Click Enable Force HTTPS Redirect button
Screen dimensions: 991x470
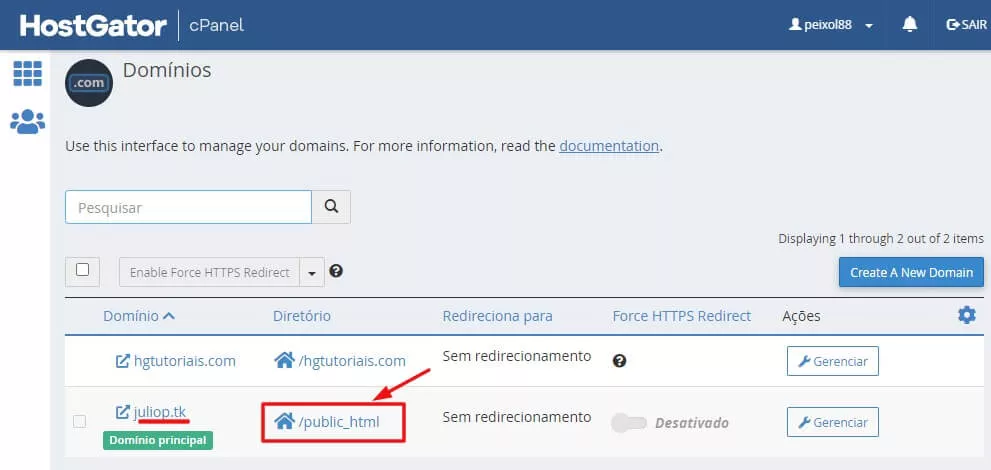[209, 272]
